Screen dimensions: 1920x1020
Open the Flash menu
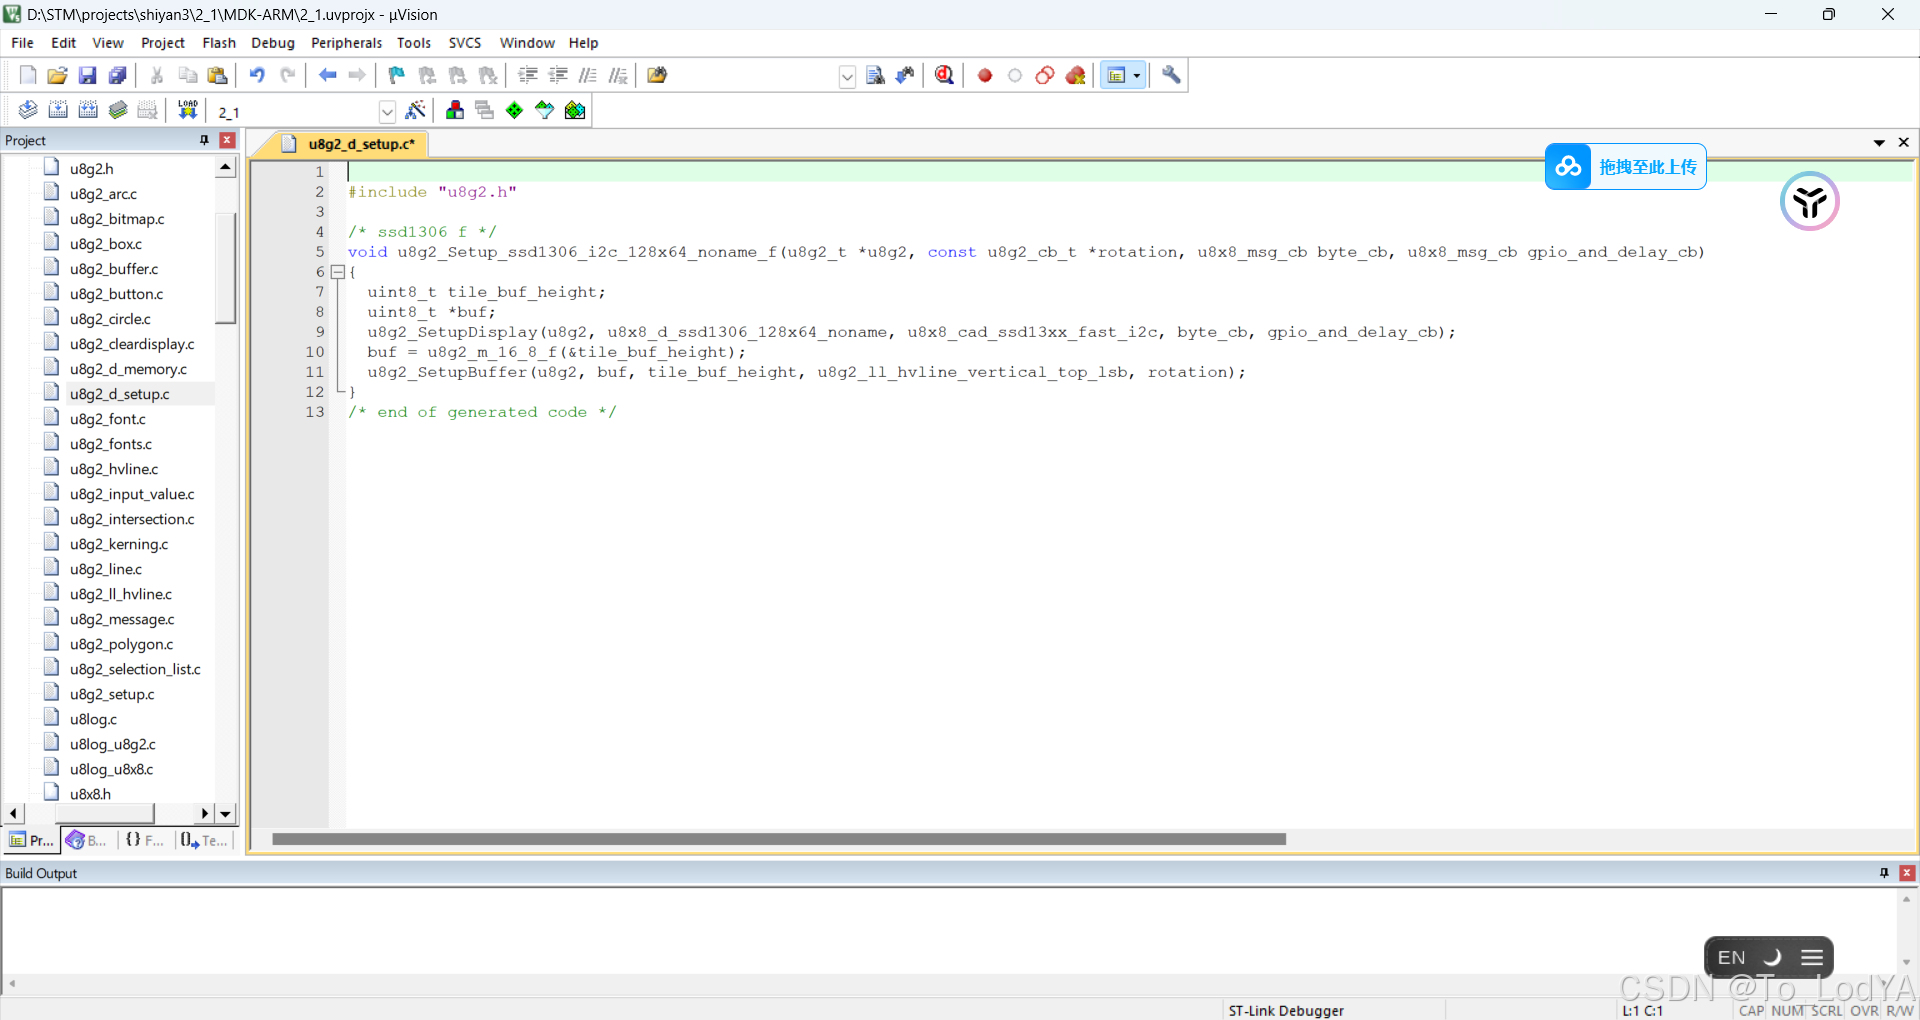click(219, 43)
